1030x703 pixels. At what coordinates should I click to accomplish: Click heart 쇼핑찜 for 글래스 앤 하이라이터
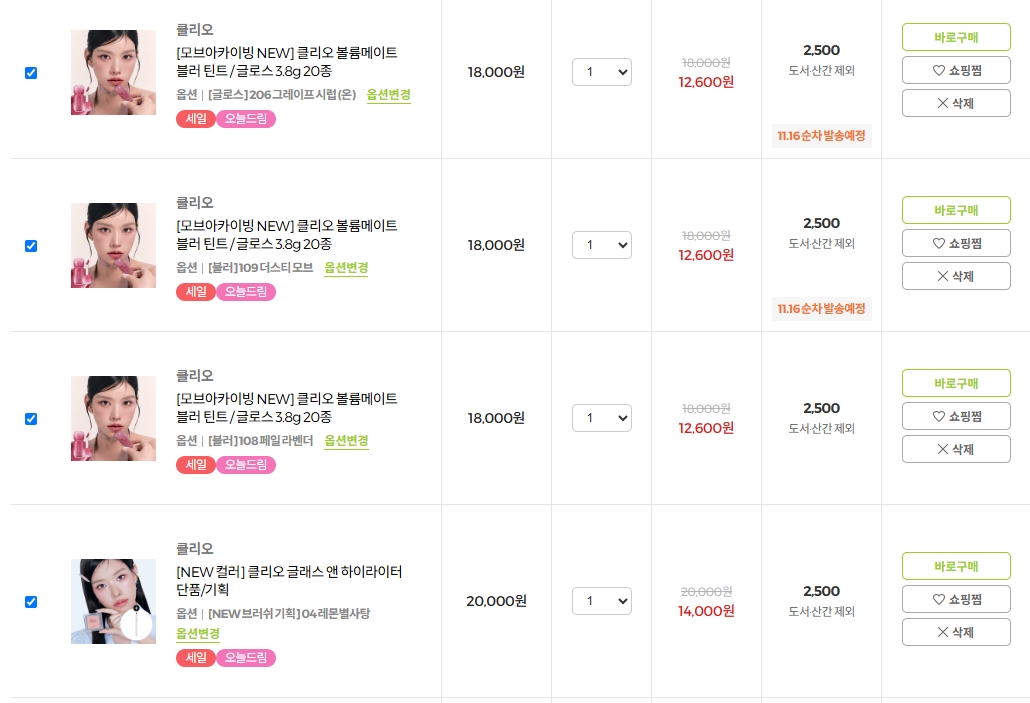point(956,599)
